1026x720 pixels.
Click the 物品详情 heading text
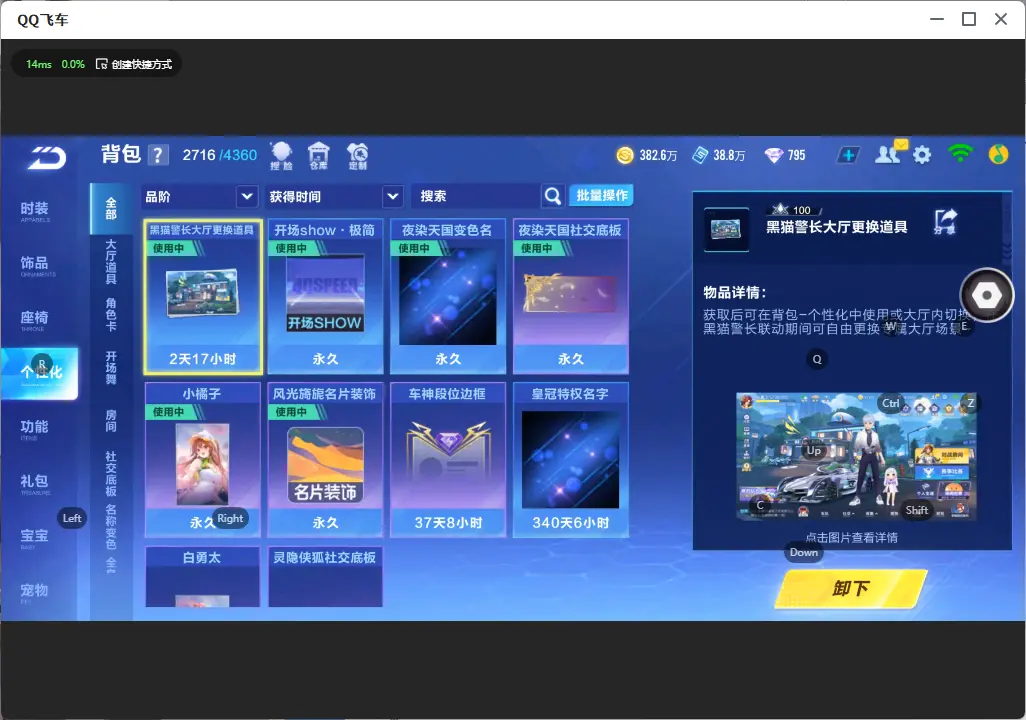pyautogui.click(x=735, y=293)
